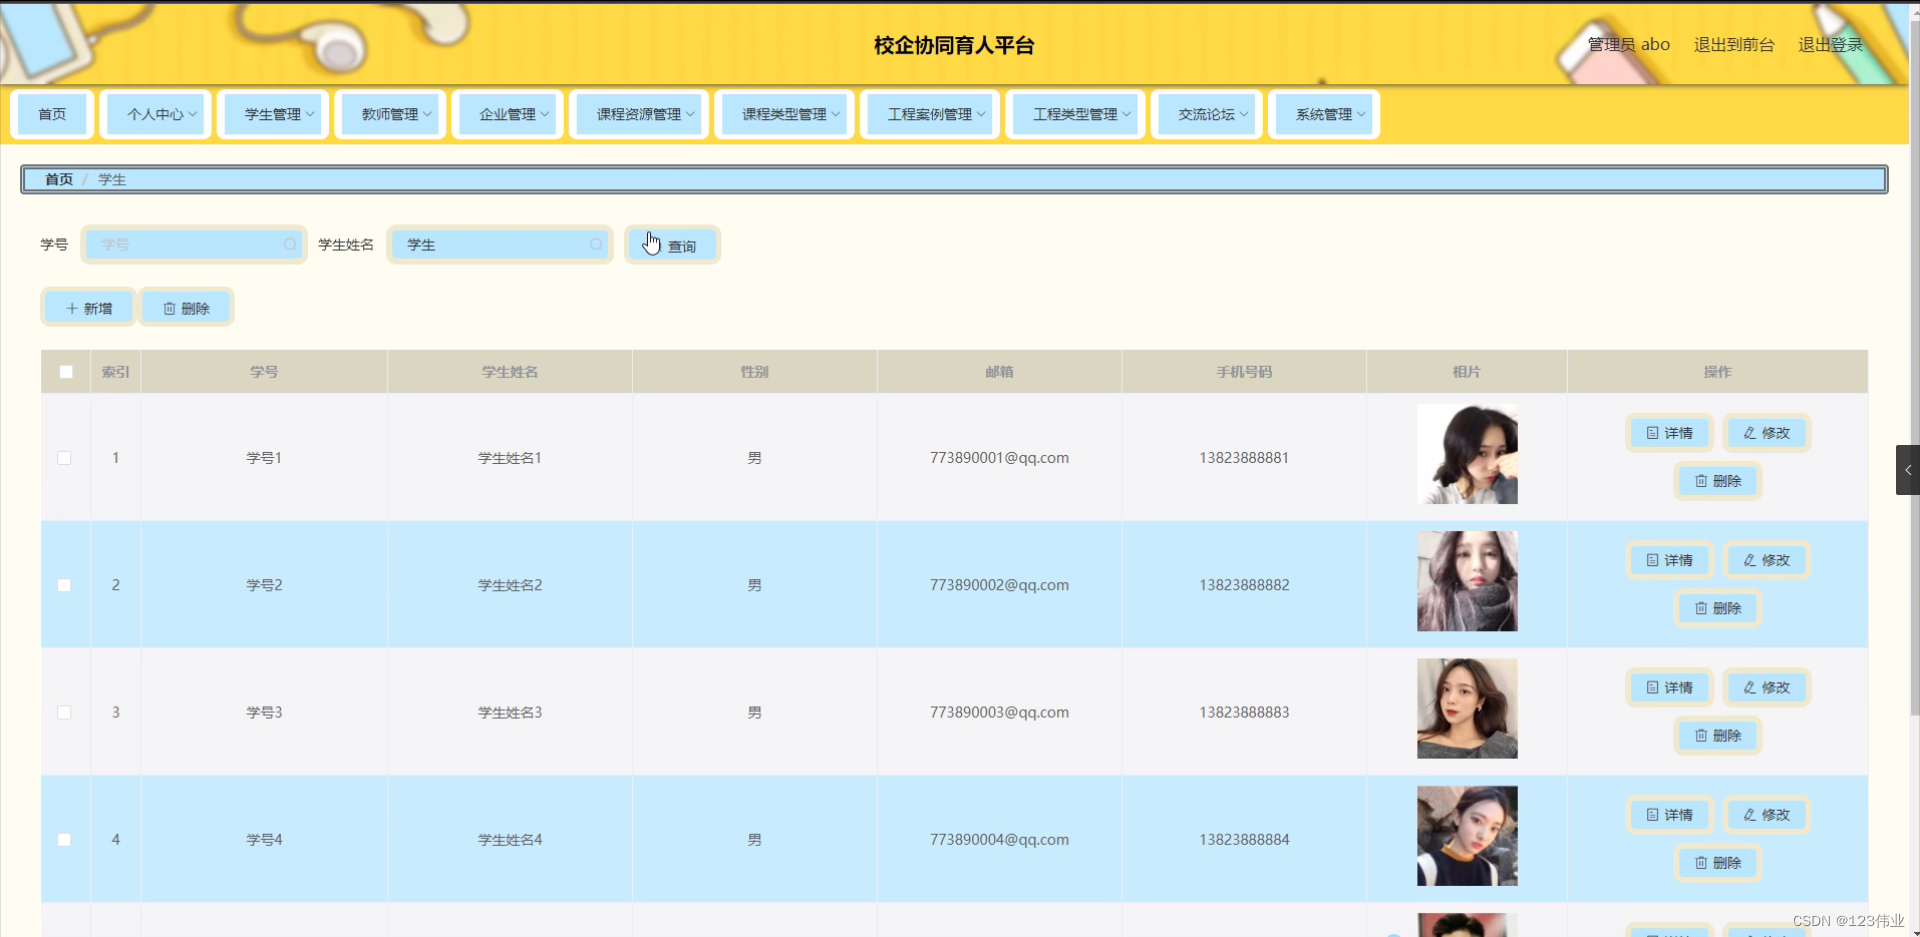
Task: Select the 首页 navigation item
Action: point(51,114)
